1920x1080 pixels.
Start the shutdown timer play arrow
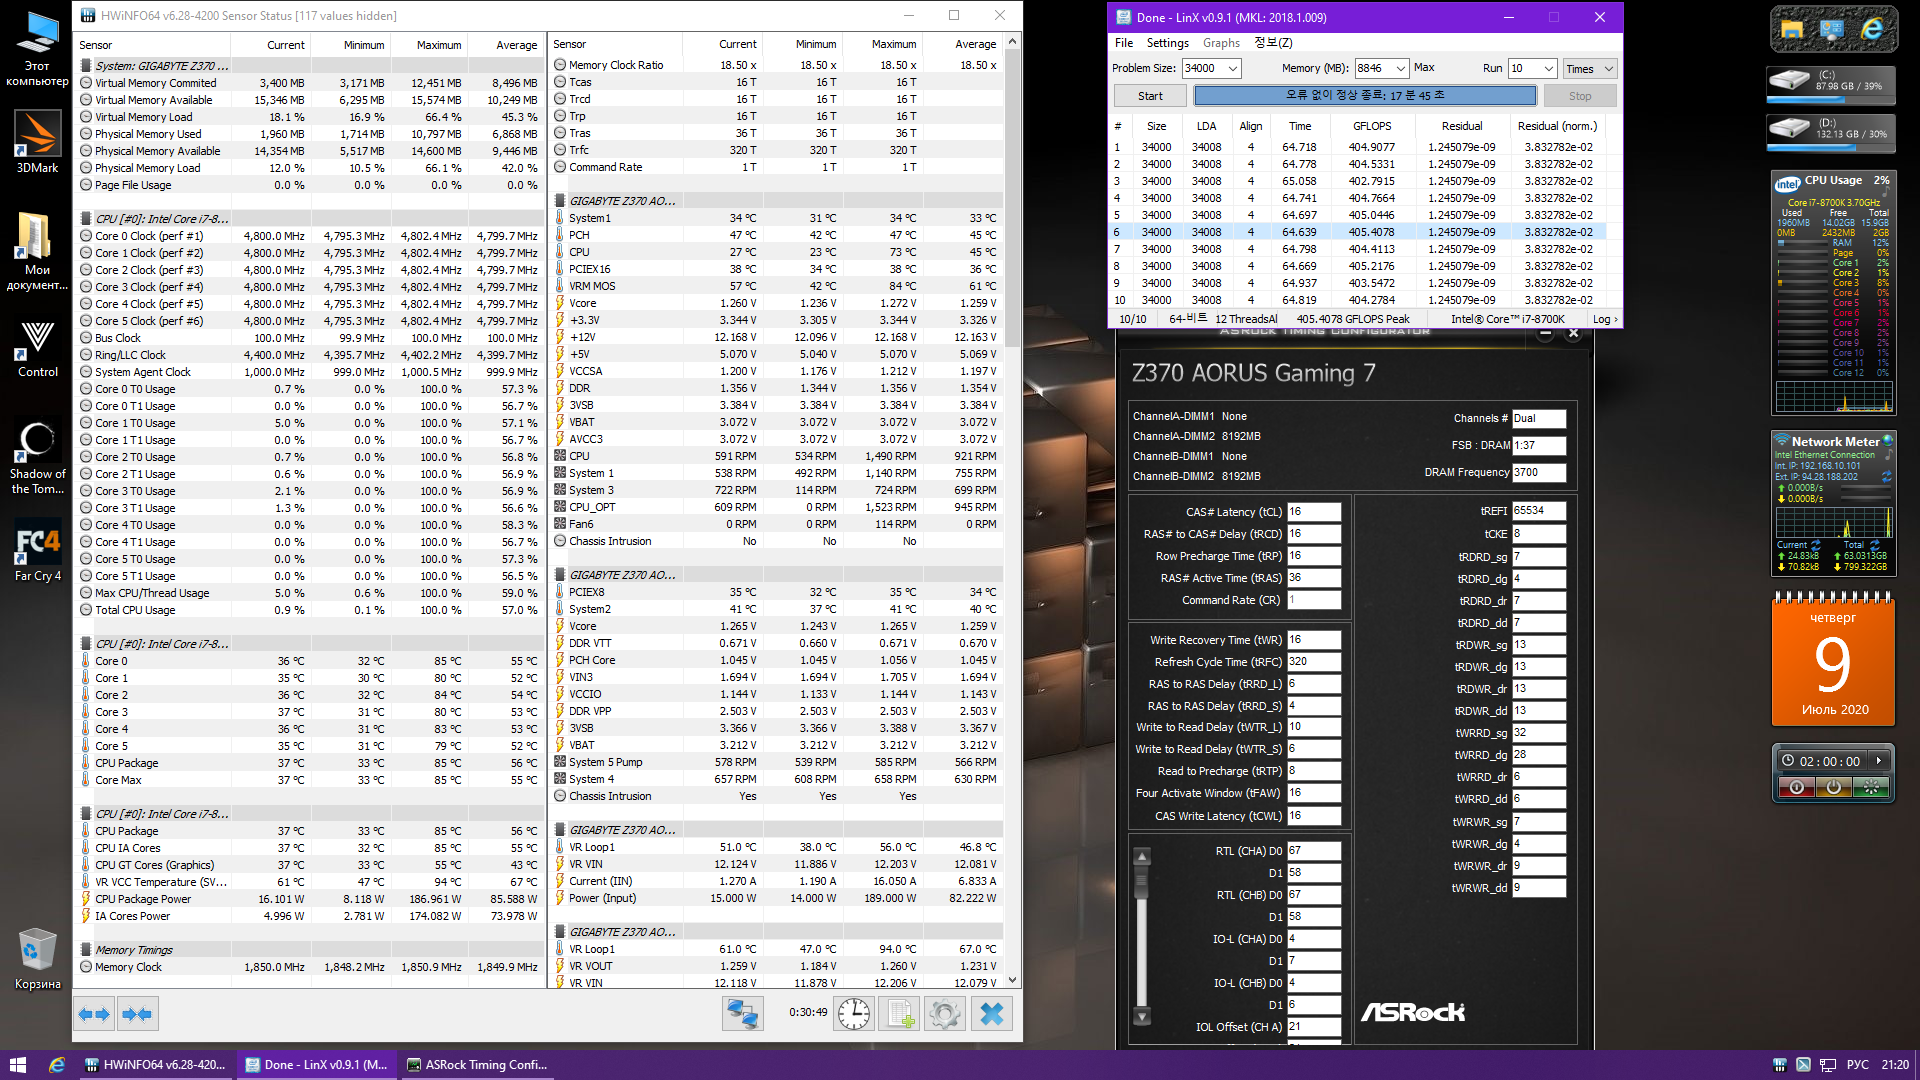pyautogui.click(x=1879, y=761)
